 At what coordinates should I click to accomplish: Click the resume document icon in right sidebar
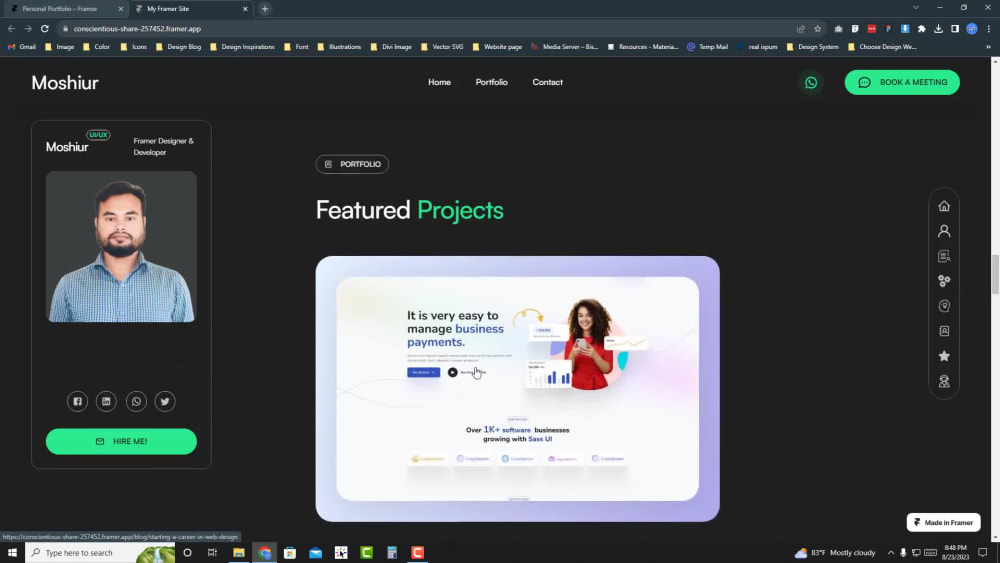[x=944, y=256]
